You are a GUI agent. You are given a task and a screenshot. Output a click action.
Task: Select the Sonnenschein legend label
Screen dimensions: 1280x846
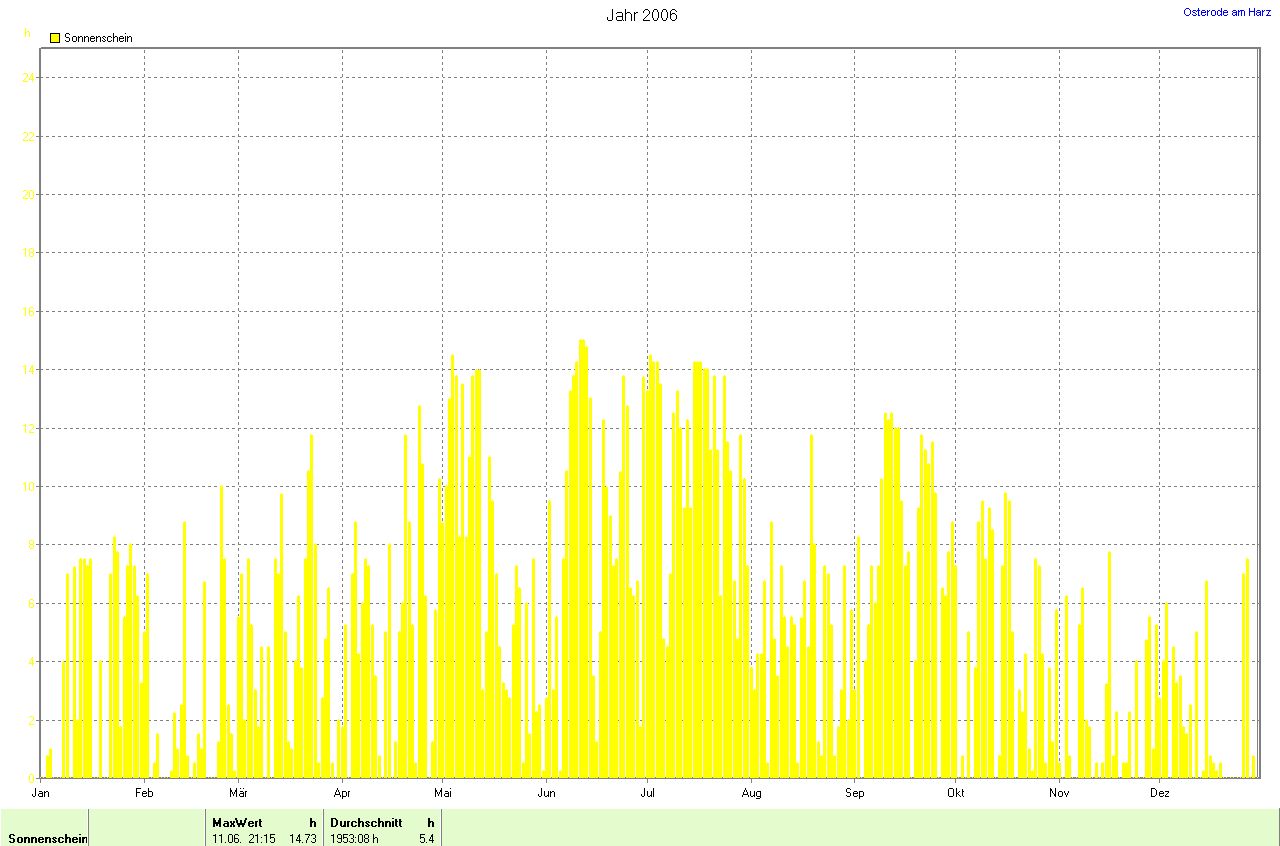tap(98, 38)
